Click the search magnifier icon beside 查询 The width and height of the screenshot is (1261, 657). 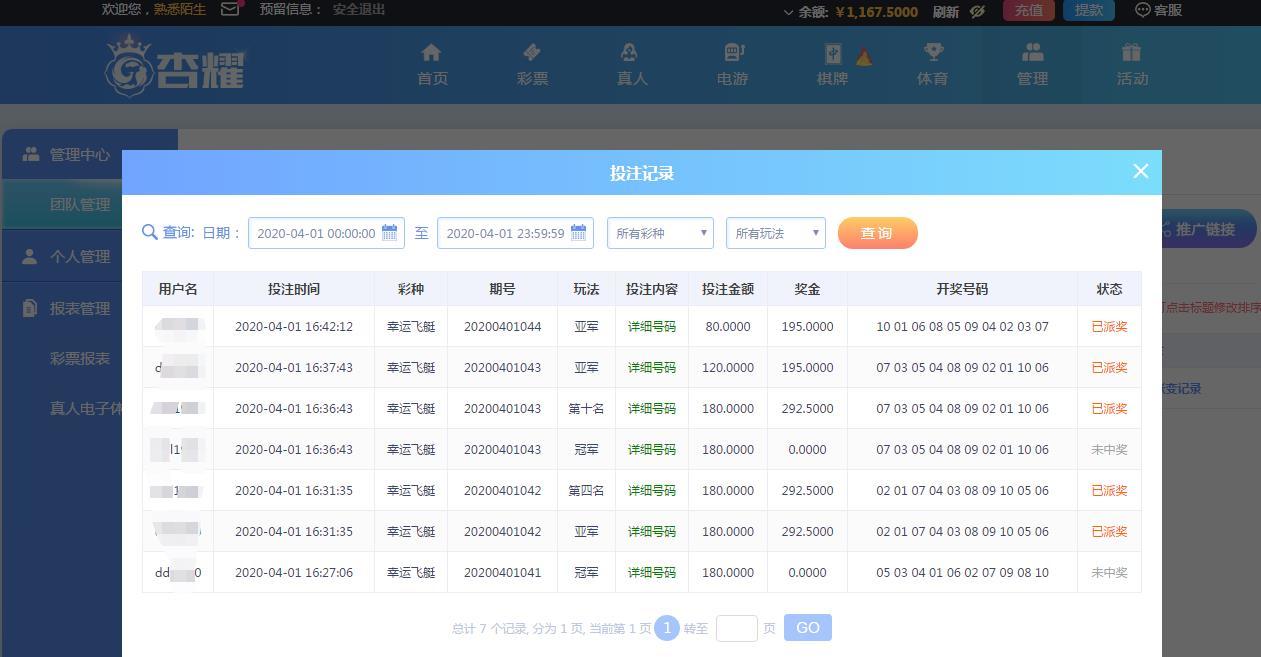pyautogui.click(x=150, y=233)
